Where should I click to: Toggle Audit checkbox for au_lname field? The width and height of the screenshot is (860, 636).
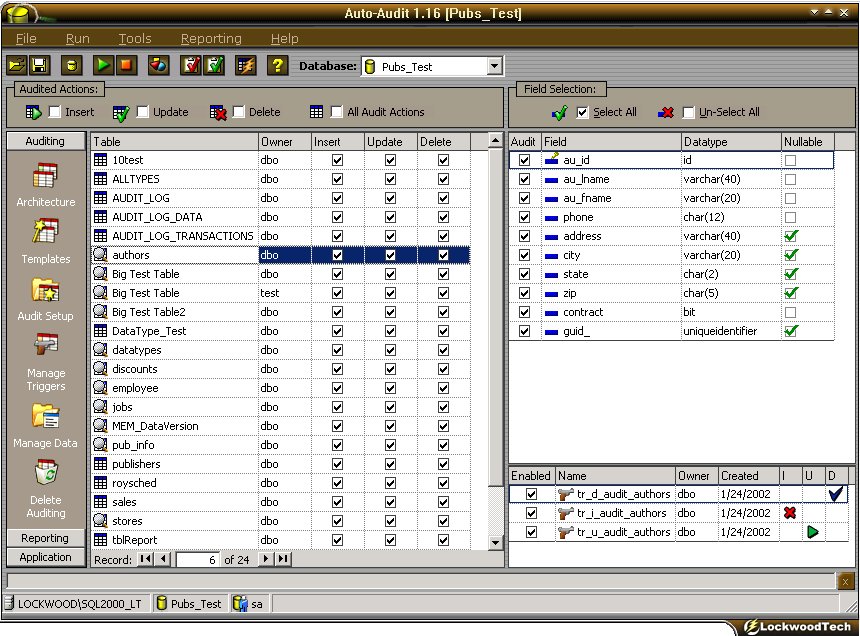[524, 179]
